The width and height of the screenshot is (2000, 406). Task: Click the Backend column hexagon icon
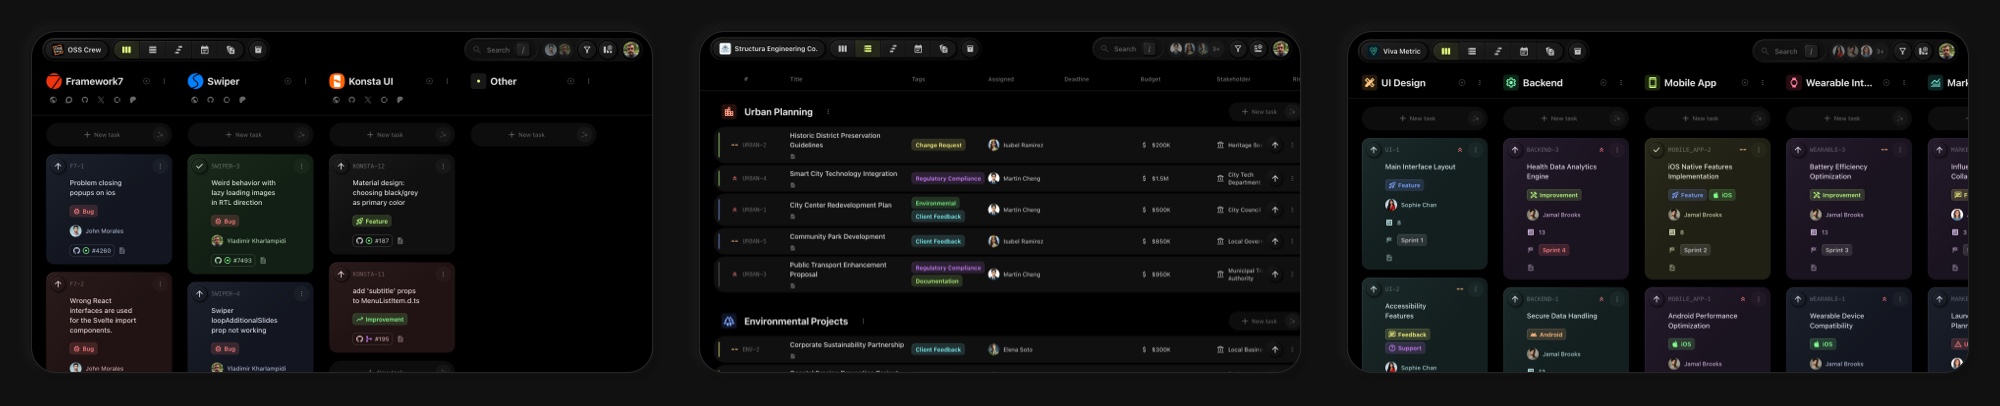coord(1511,83)
